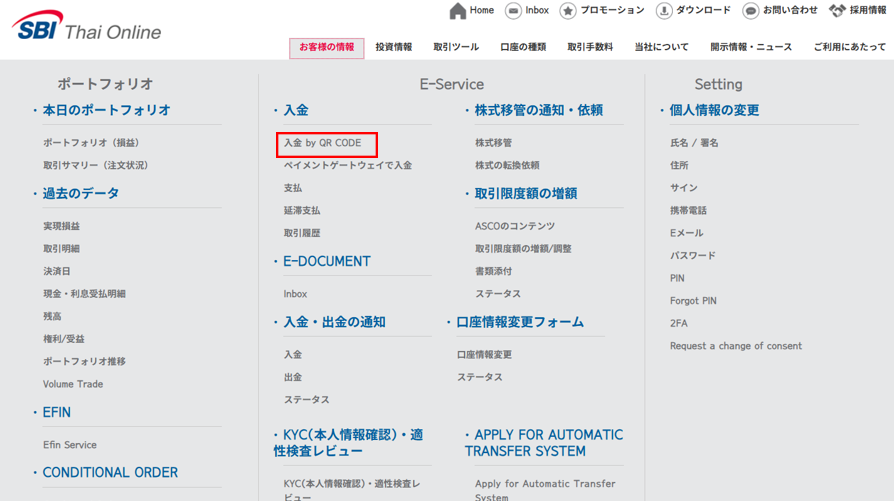Select the お客様の情報 menu tab
Screen dimensions: 894x501
327,48
